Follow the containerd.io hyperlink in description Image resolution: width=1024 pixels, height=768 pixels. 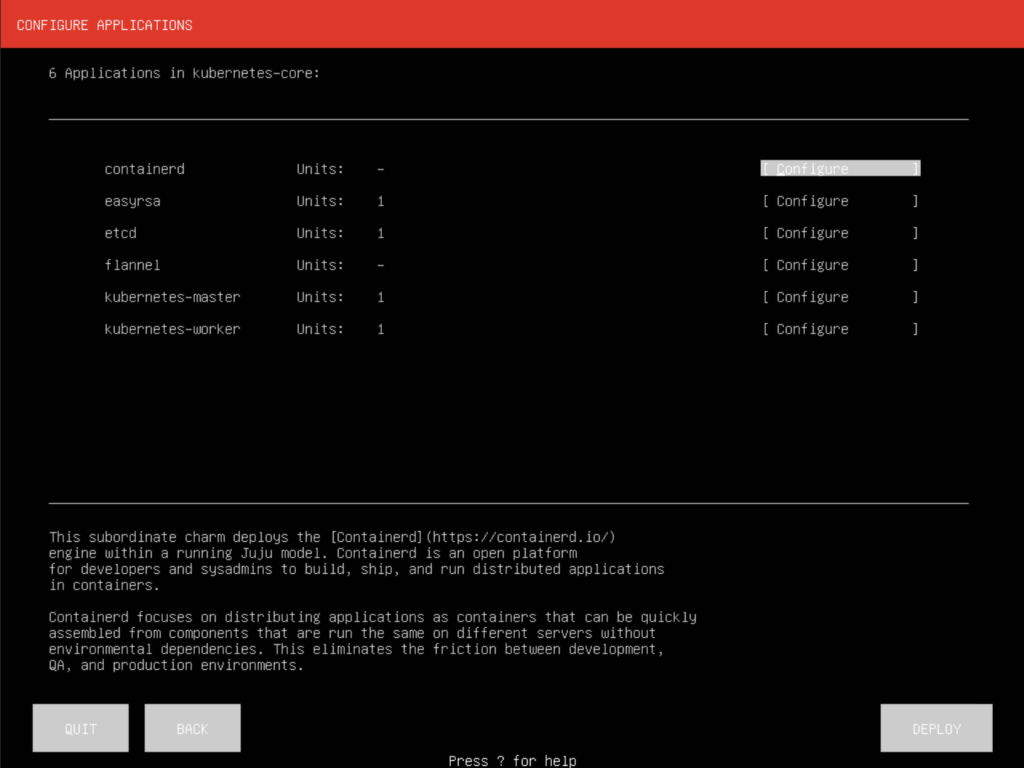pos(525,536)
